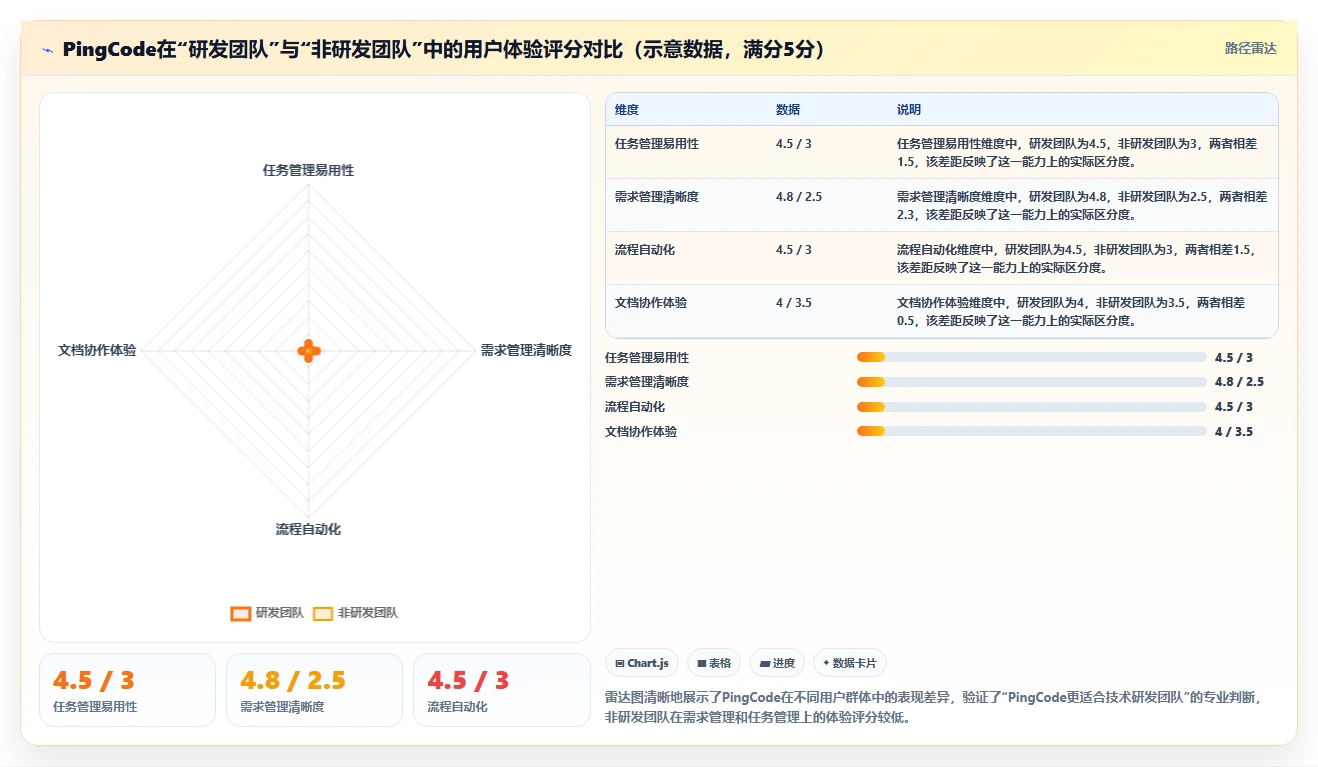
Task: Click the lightning icon before the PingCode title
Action: pos(47,49)
